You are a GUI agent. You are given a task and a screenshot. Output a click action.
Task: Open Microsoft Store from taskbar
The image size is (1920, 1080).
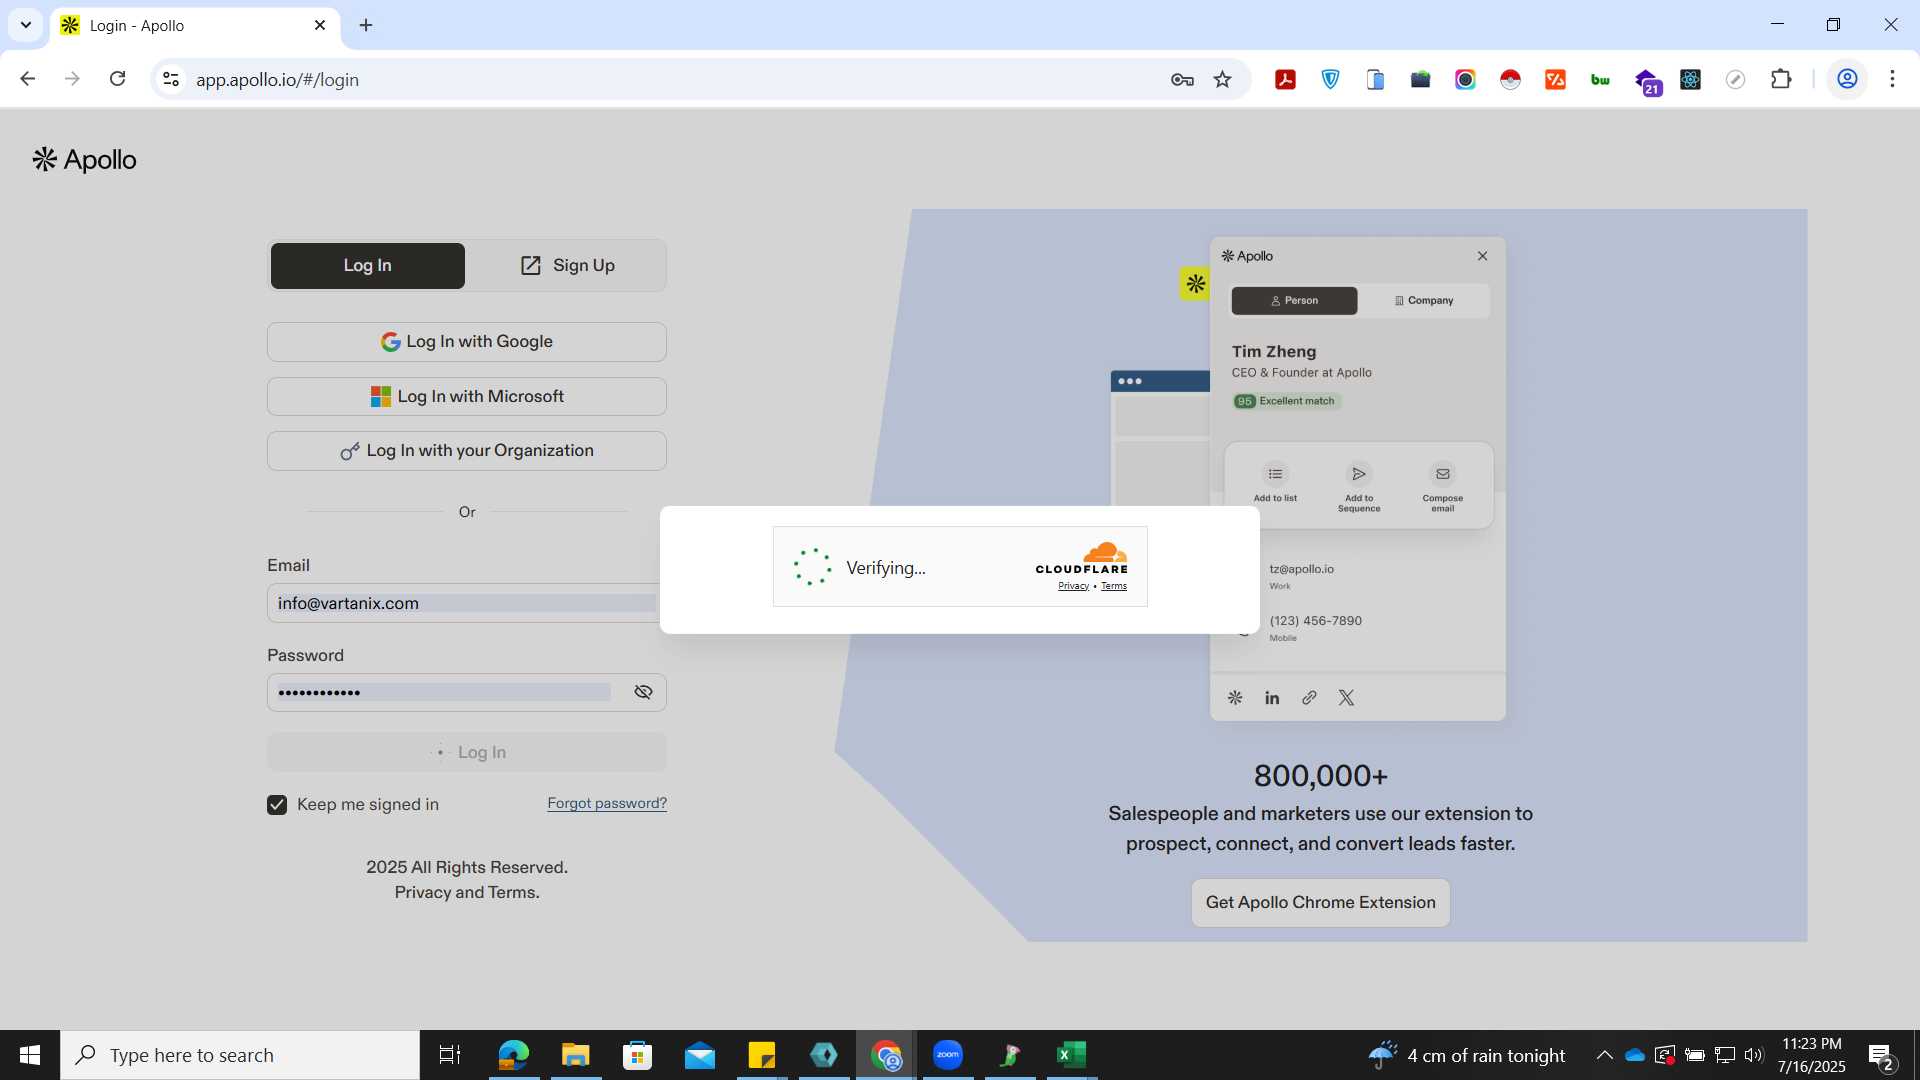[637, 1055]
